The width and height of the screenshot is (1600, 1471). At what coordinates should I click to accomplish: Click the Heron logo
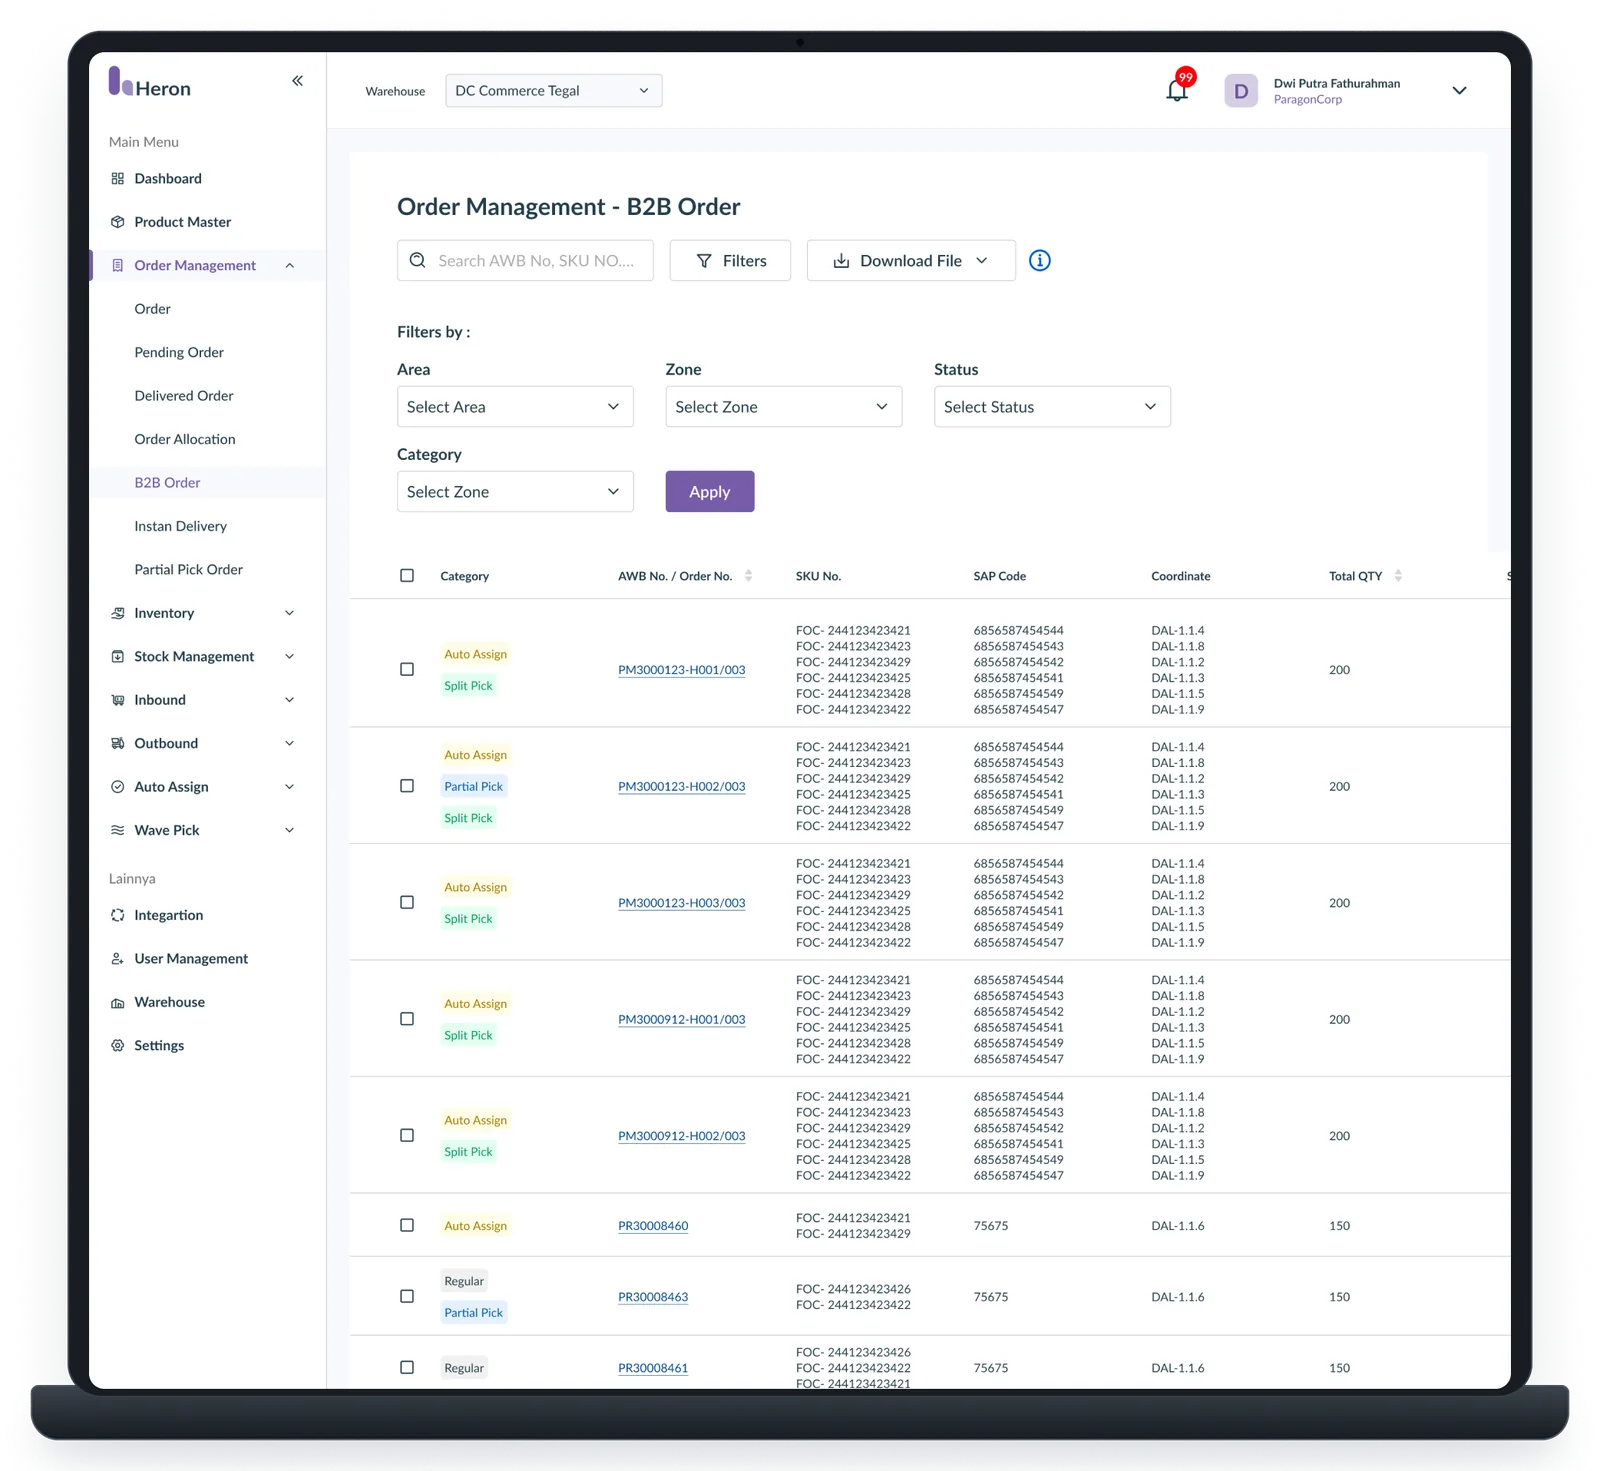(x=150, y=82)
